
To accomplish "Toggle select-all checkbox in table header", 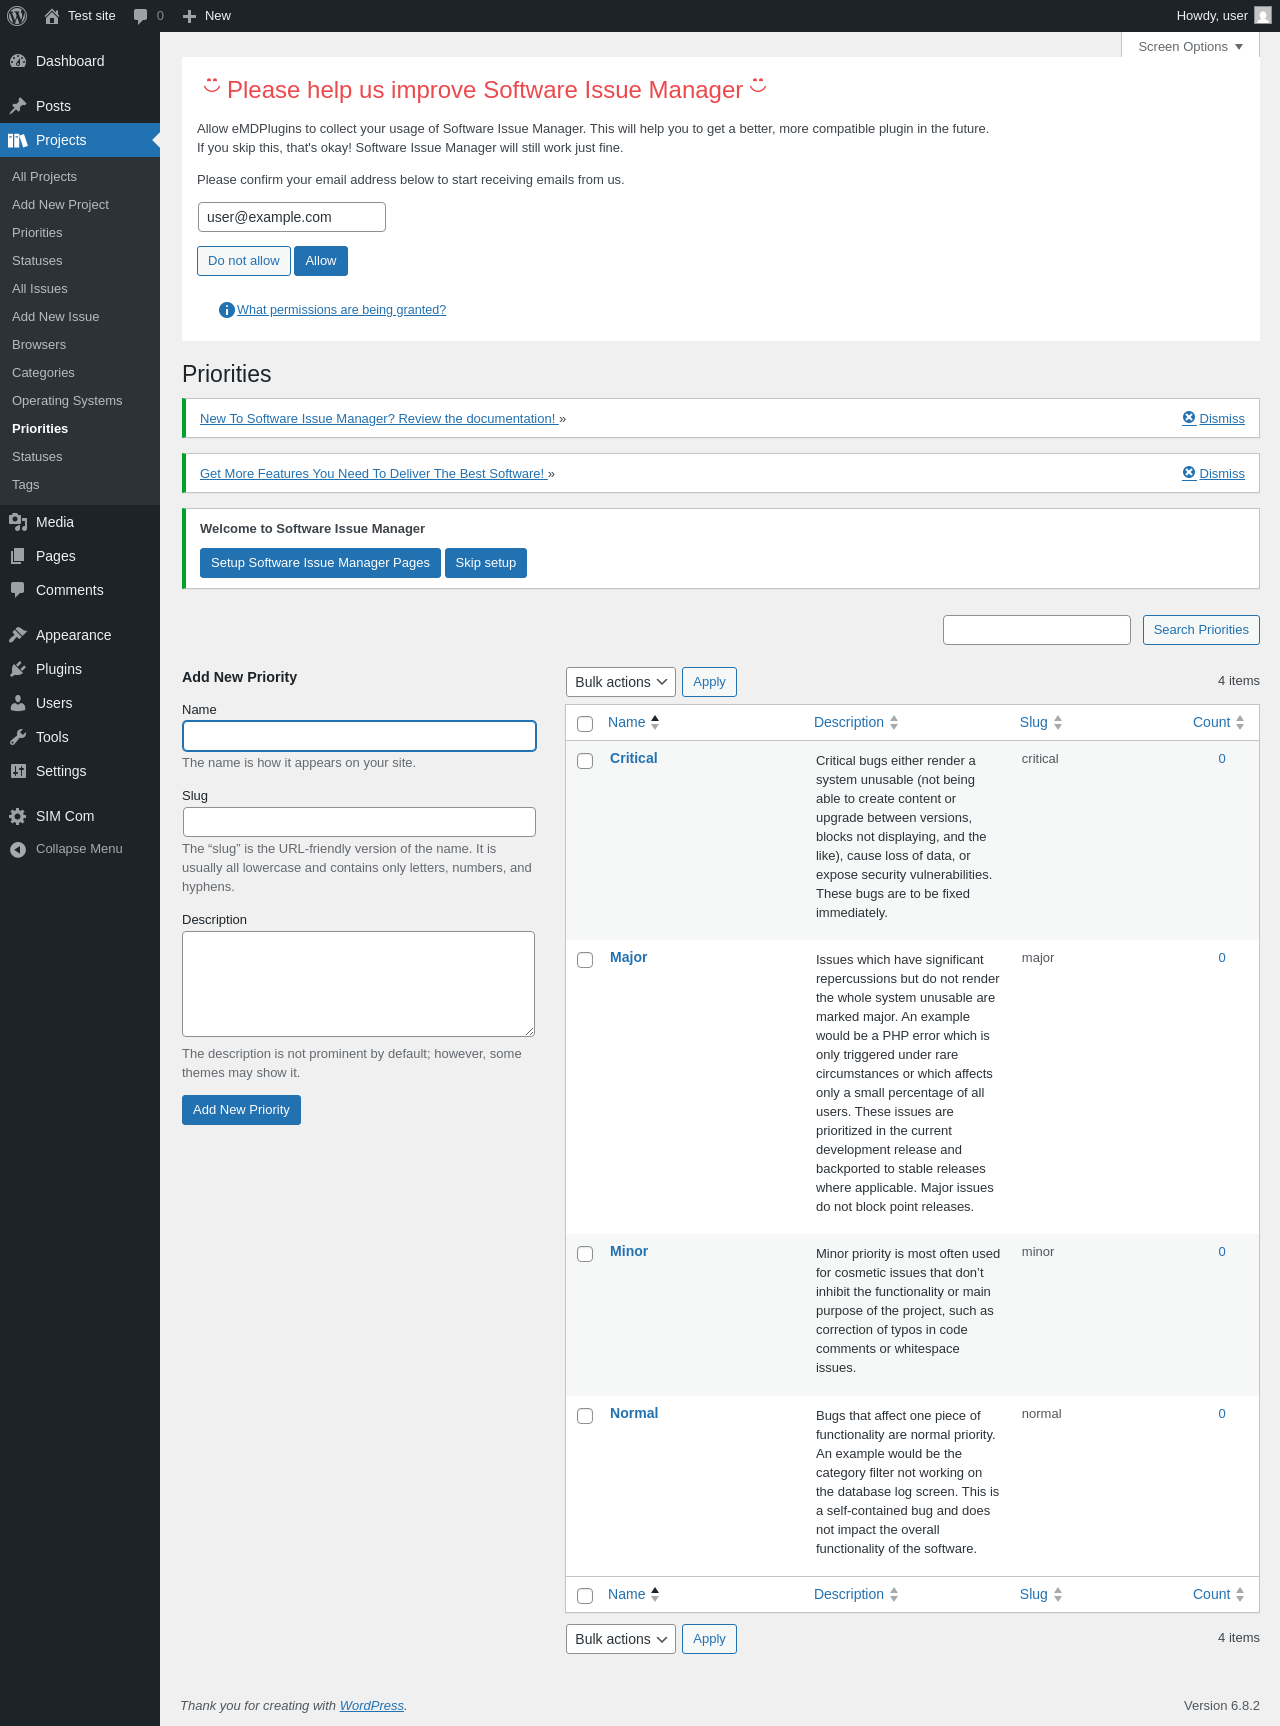I will [586, 724].
